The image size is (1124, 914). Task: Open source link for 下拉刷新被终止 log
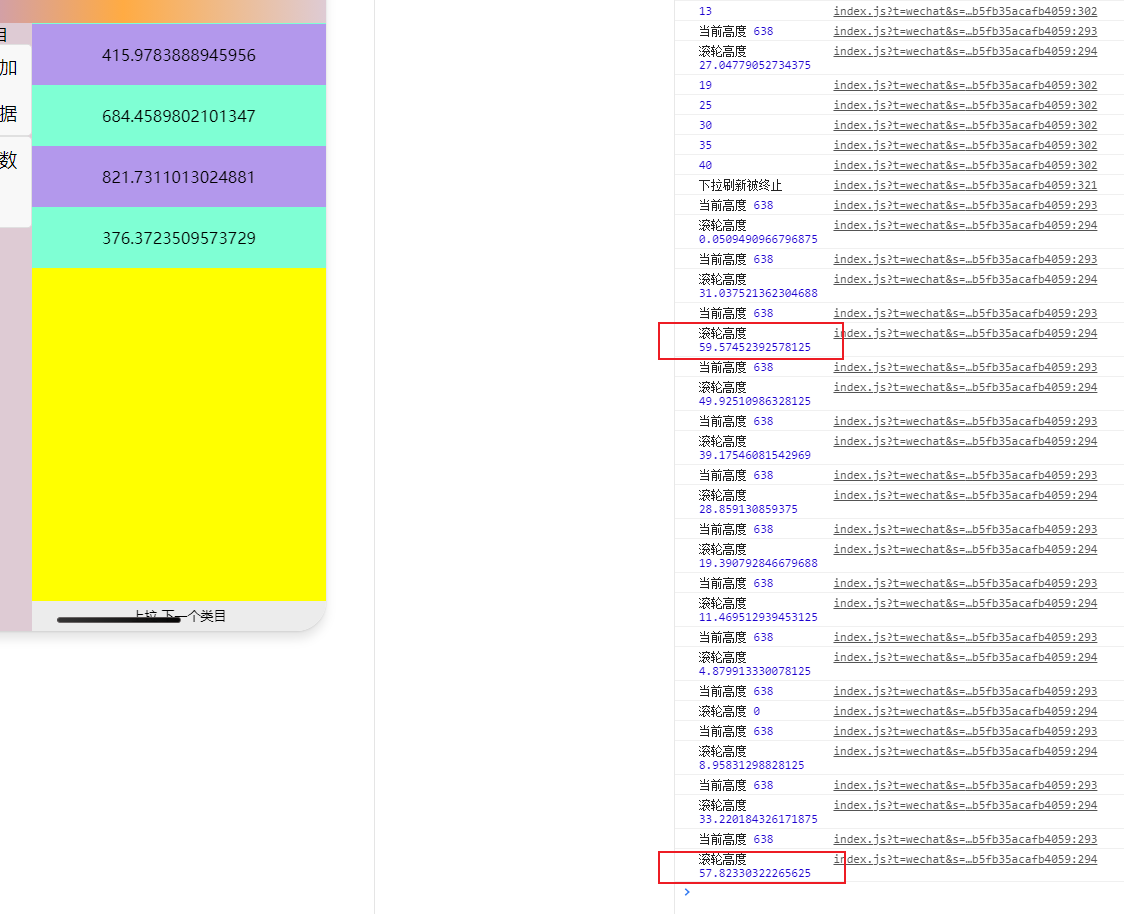[x=965, y=186]
